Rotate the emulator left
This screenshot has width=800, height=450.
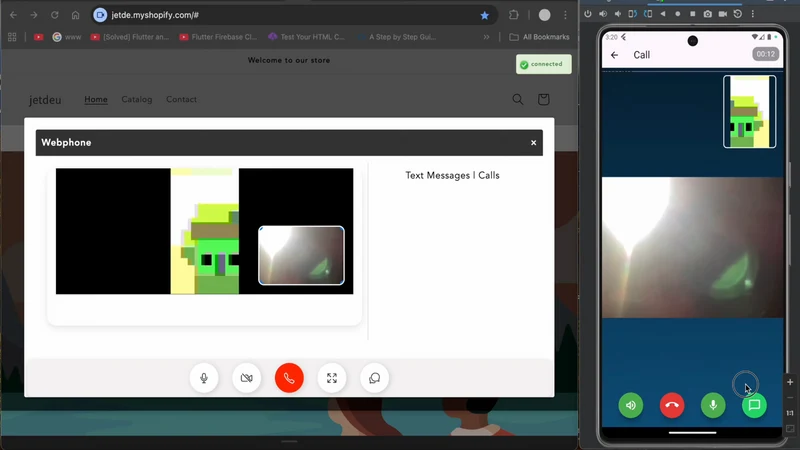[633, 14]
